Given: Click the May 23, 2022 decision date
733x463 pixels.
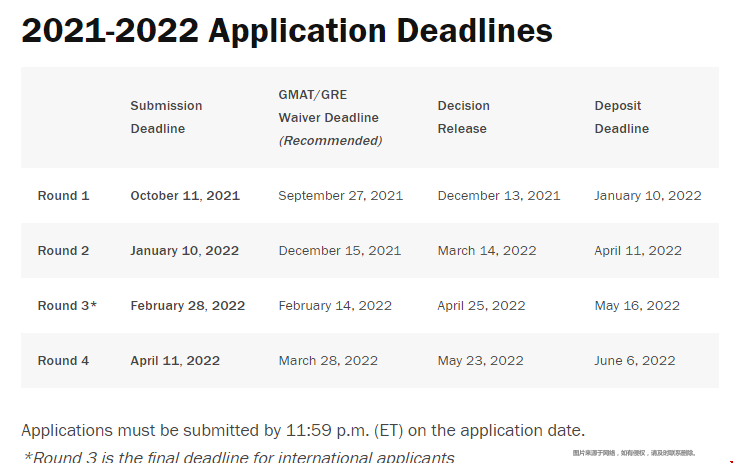Looking at the screenshot, I should pos(481,361).
